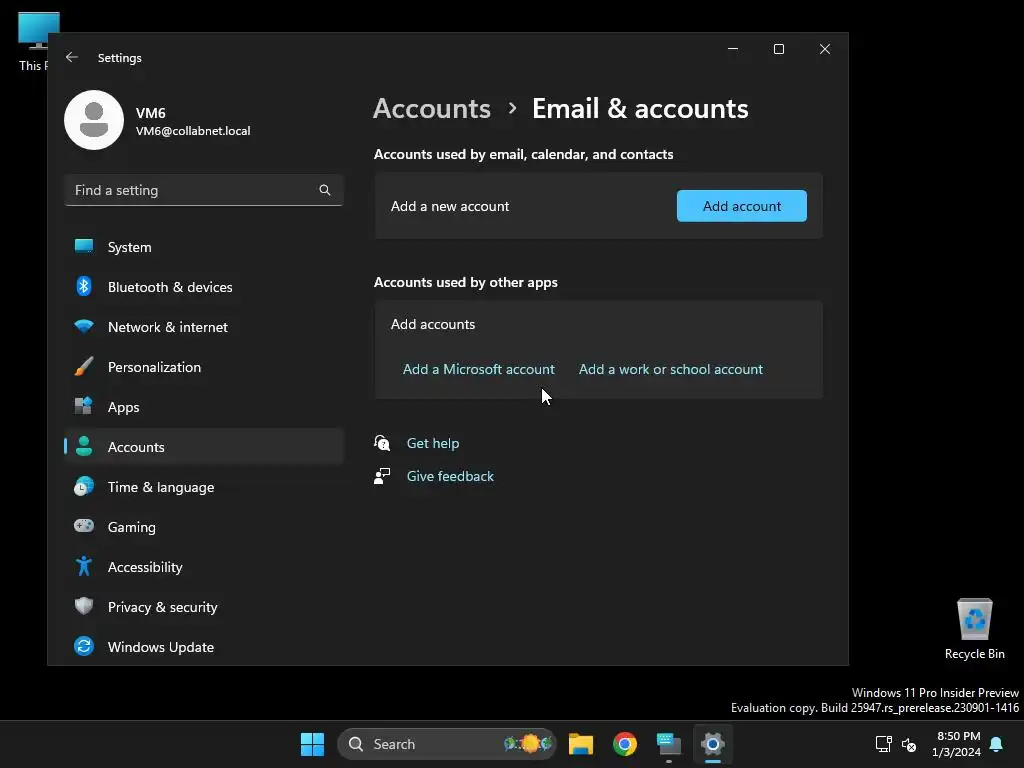Viewport: 1024px width, 768px height.
Task: Open Personalization settings label
Action: 154,366
